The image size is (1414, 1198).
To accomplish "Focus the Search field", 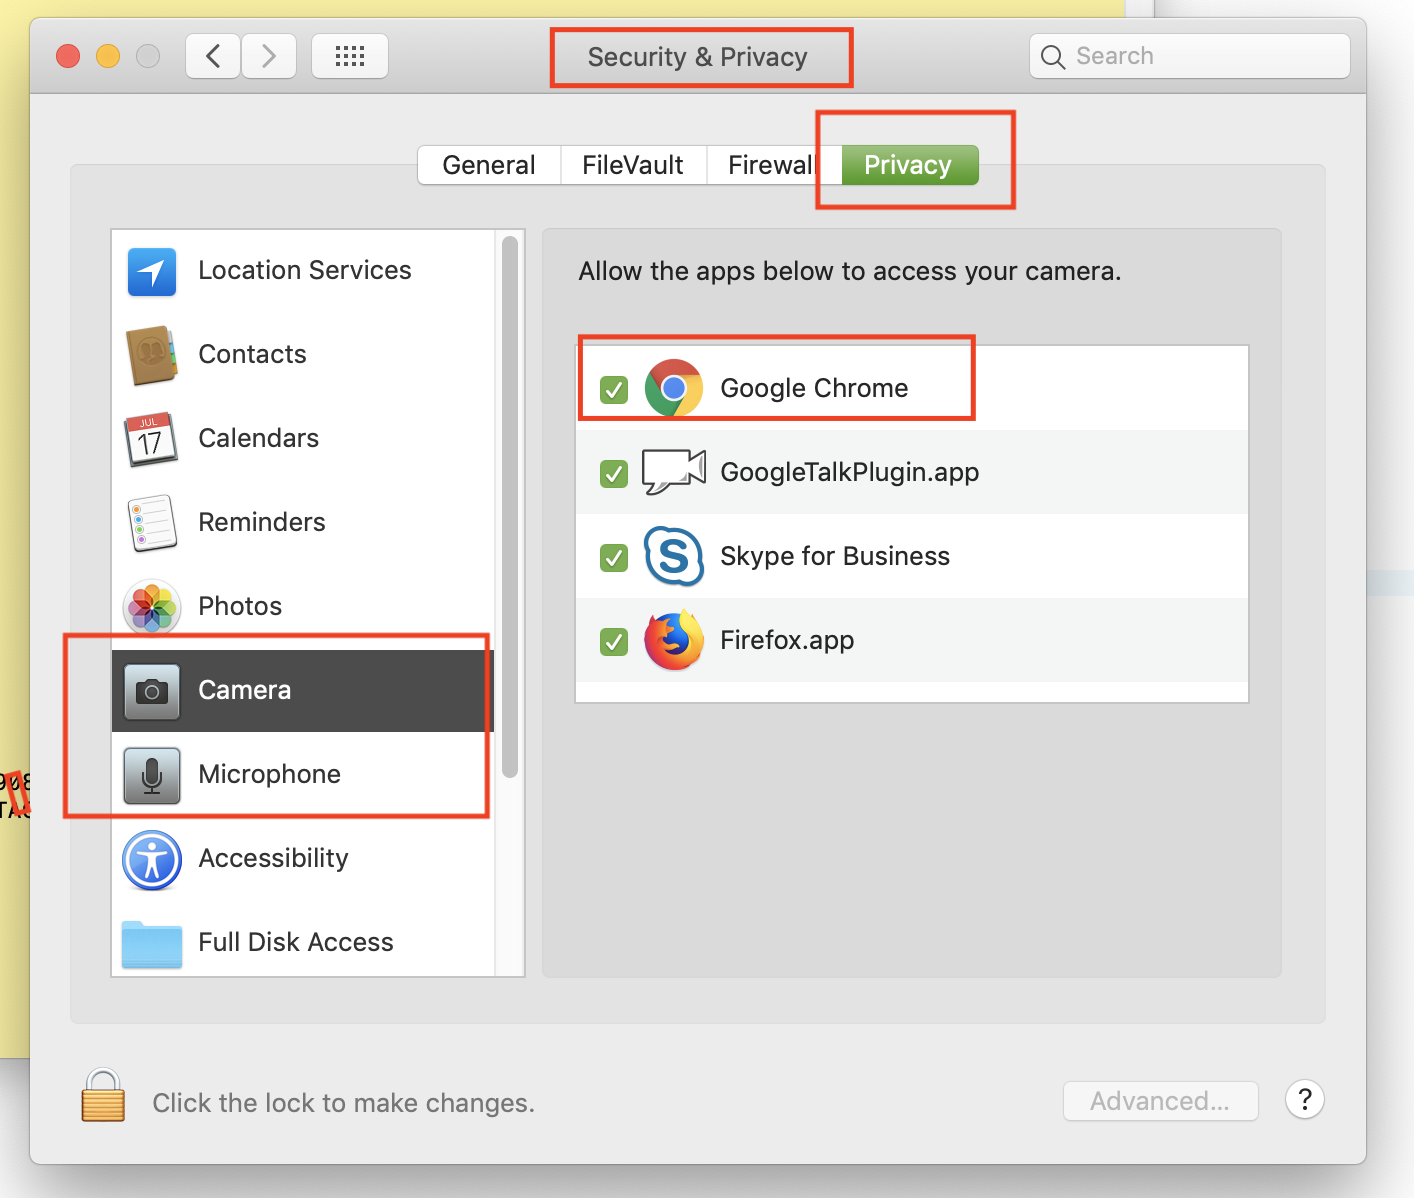I will pos(1190,56).
